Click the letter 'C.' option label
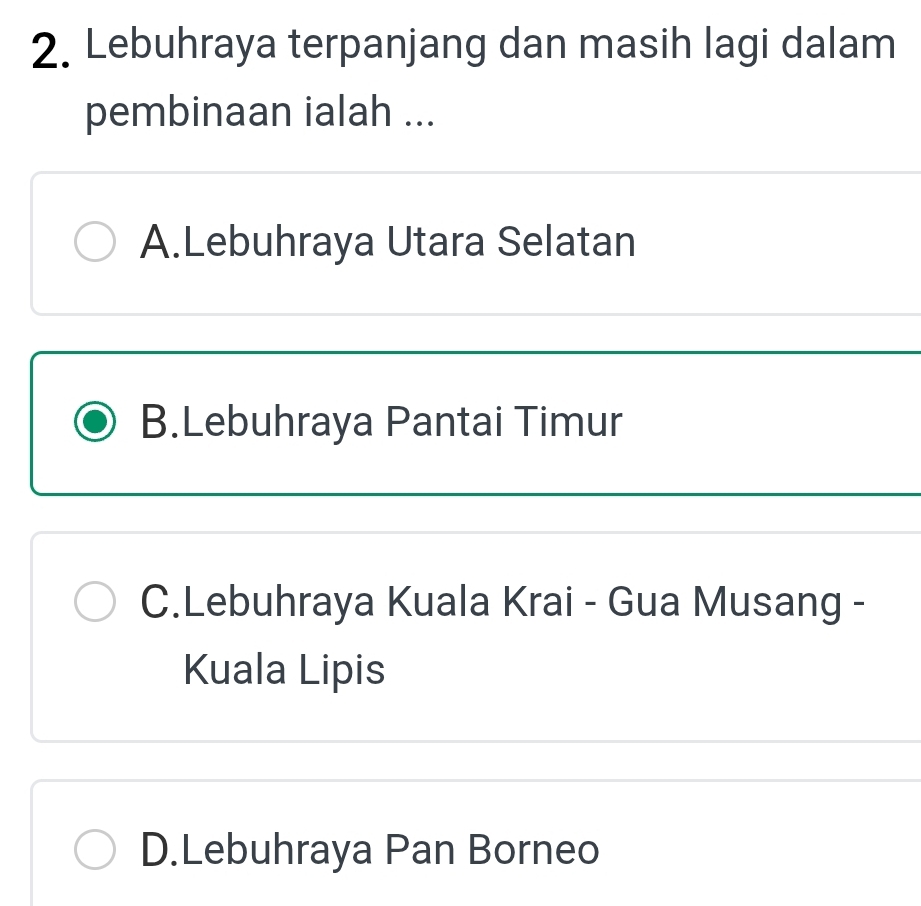The image size is (921, 906). click(162, 602)
